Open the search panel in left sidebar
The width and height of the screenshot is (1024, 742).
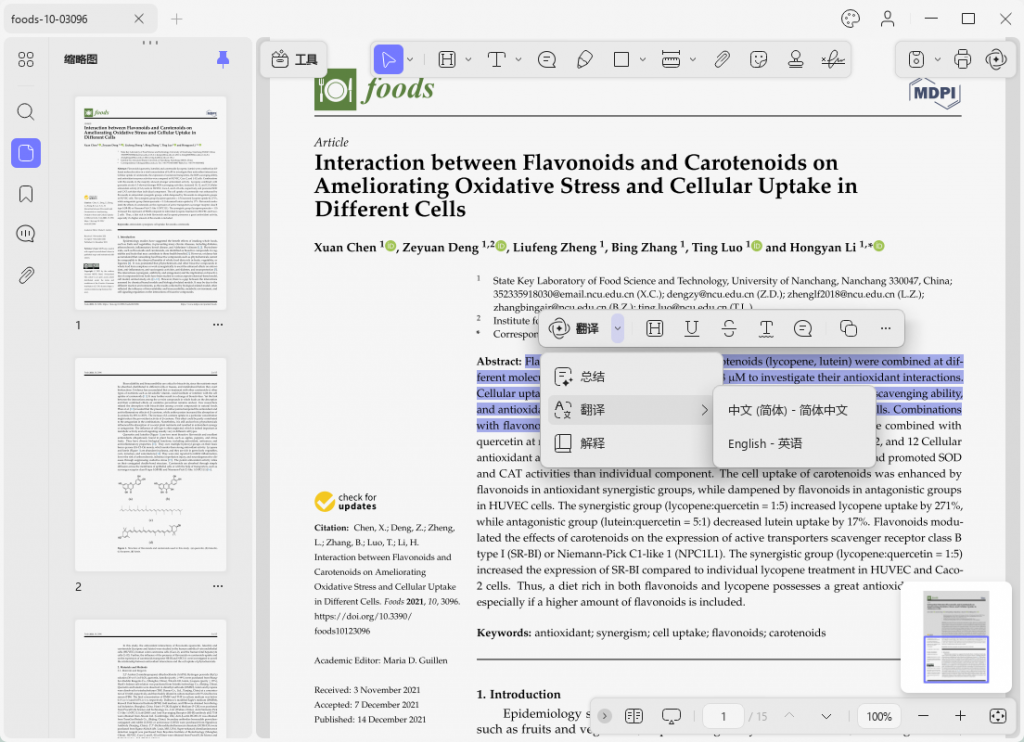(25, 112)
